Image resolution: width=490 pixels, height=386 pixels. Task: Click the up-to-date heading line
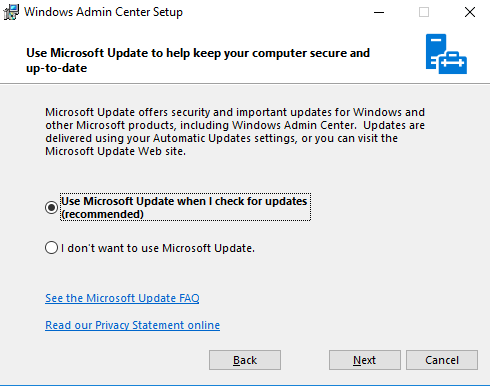coord(56,68)
